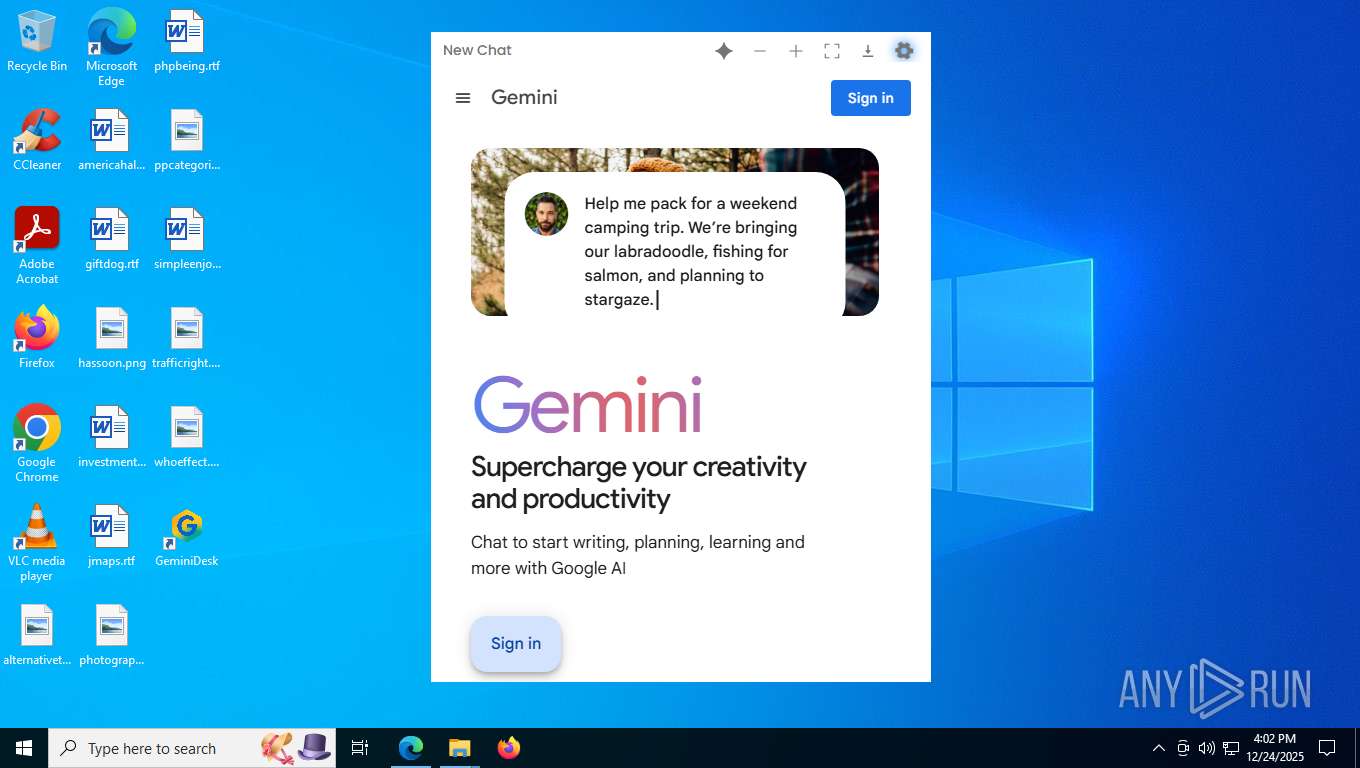Screen dimensions: 1360x768
Task: Click the minus zoom-out icon in title bar
Action: coord(760,51)
